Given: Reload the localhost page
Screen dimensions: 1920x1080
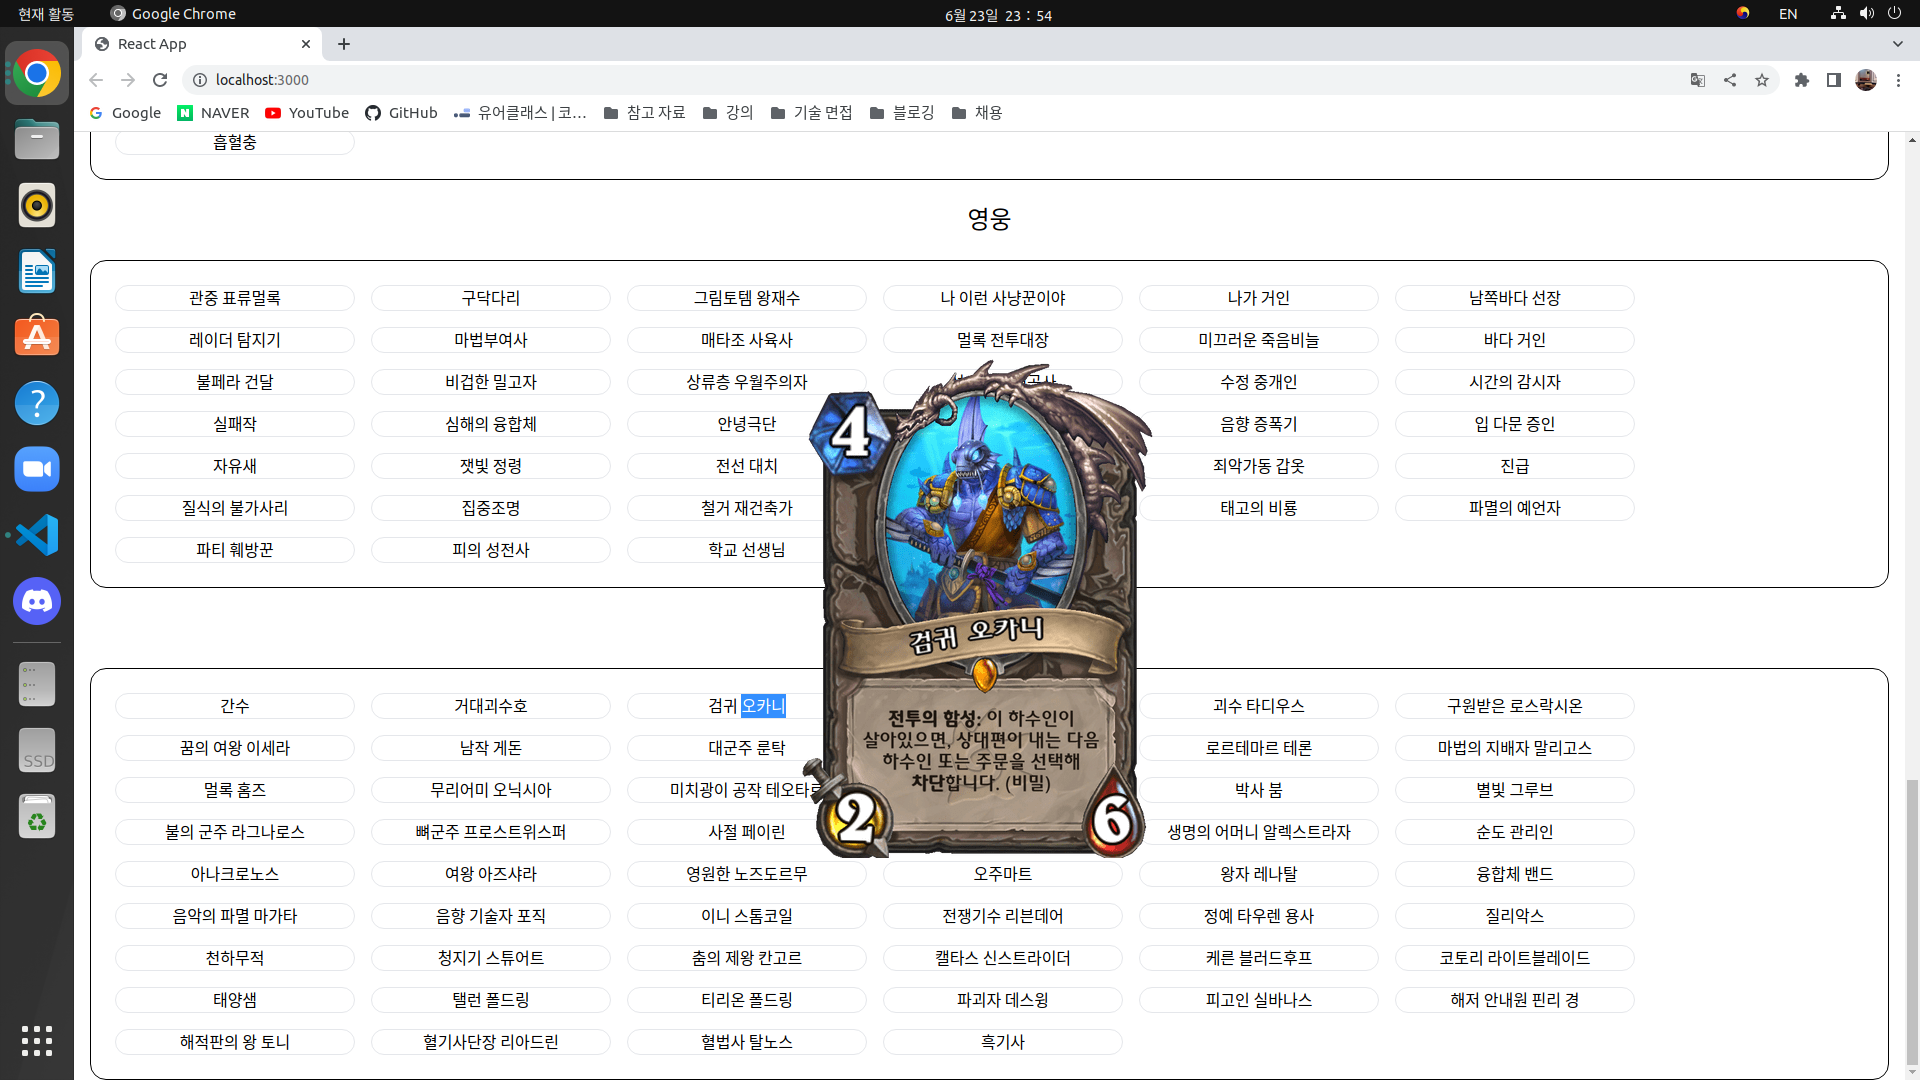Looking at the screenshot, I should pos(160,80).
